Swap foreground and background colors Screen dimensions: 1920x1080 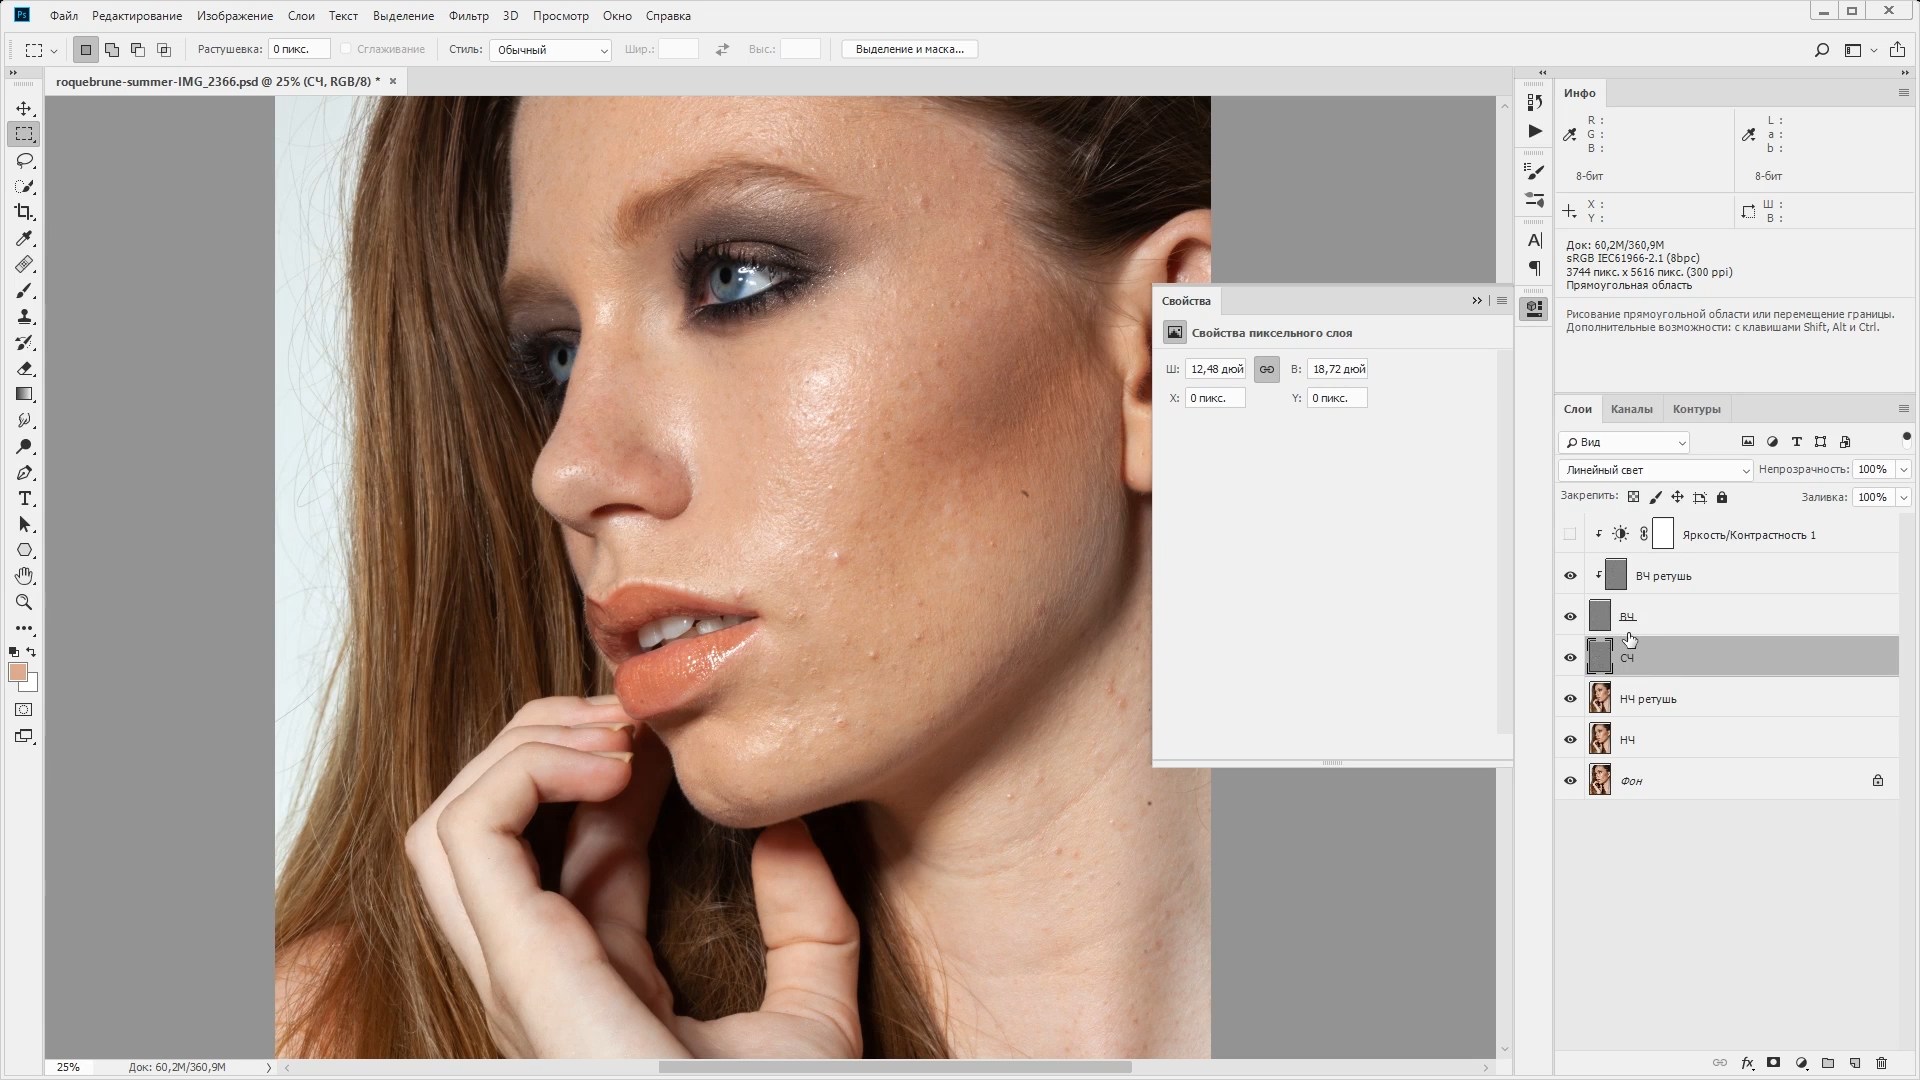pos(32,652)
